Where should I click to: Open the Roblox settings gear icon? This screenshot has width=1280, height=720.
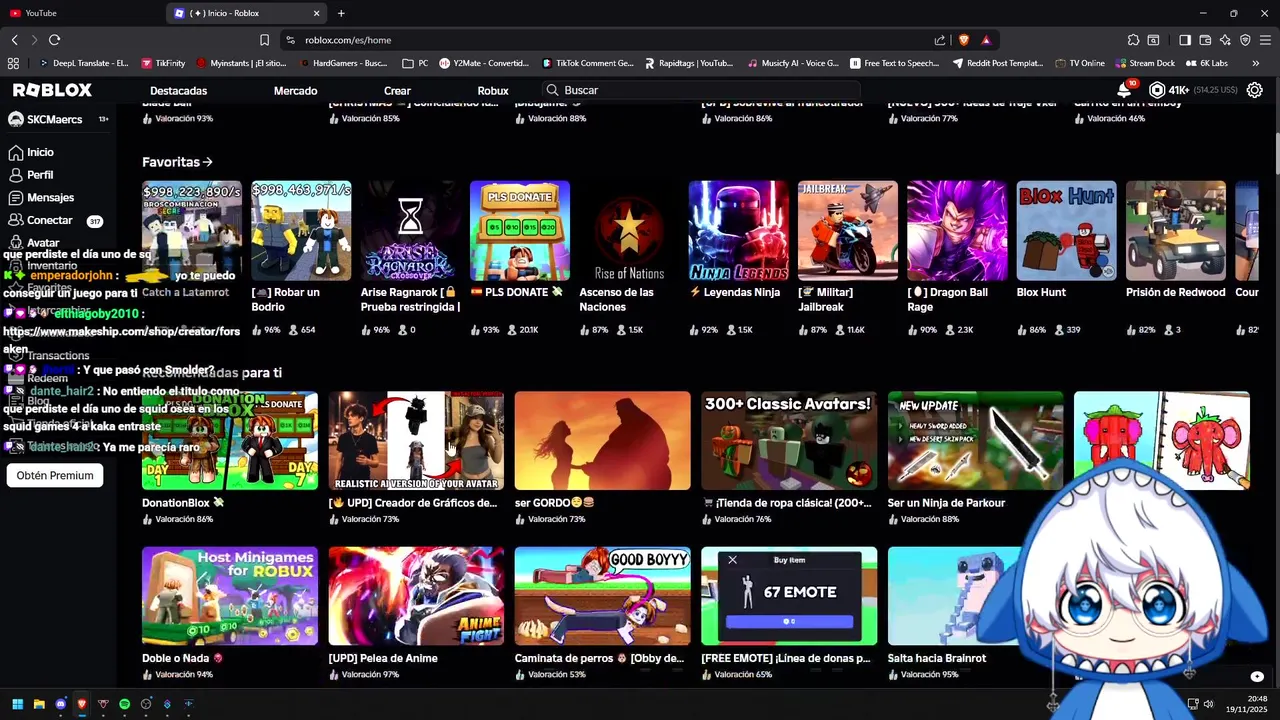[1255, 90]
